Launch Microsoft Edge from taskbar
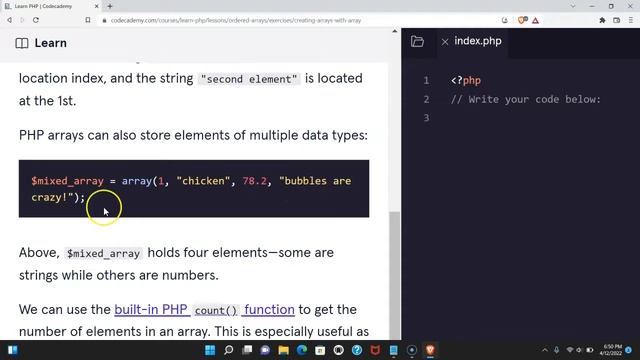The height and width of the screenshot is (360, 640). point(302,350)
